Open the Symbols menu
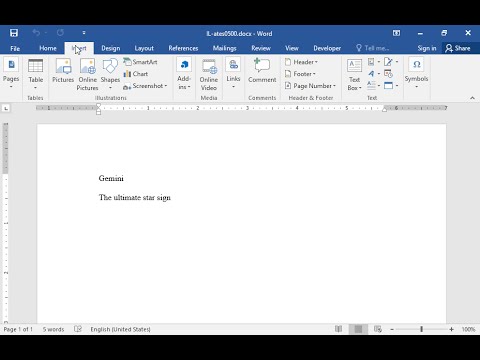 (x=416, y=73)
